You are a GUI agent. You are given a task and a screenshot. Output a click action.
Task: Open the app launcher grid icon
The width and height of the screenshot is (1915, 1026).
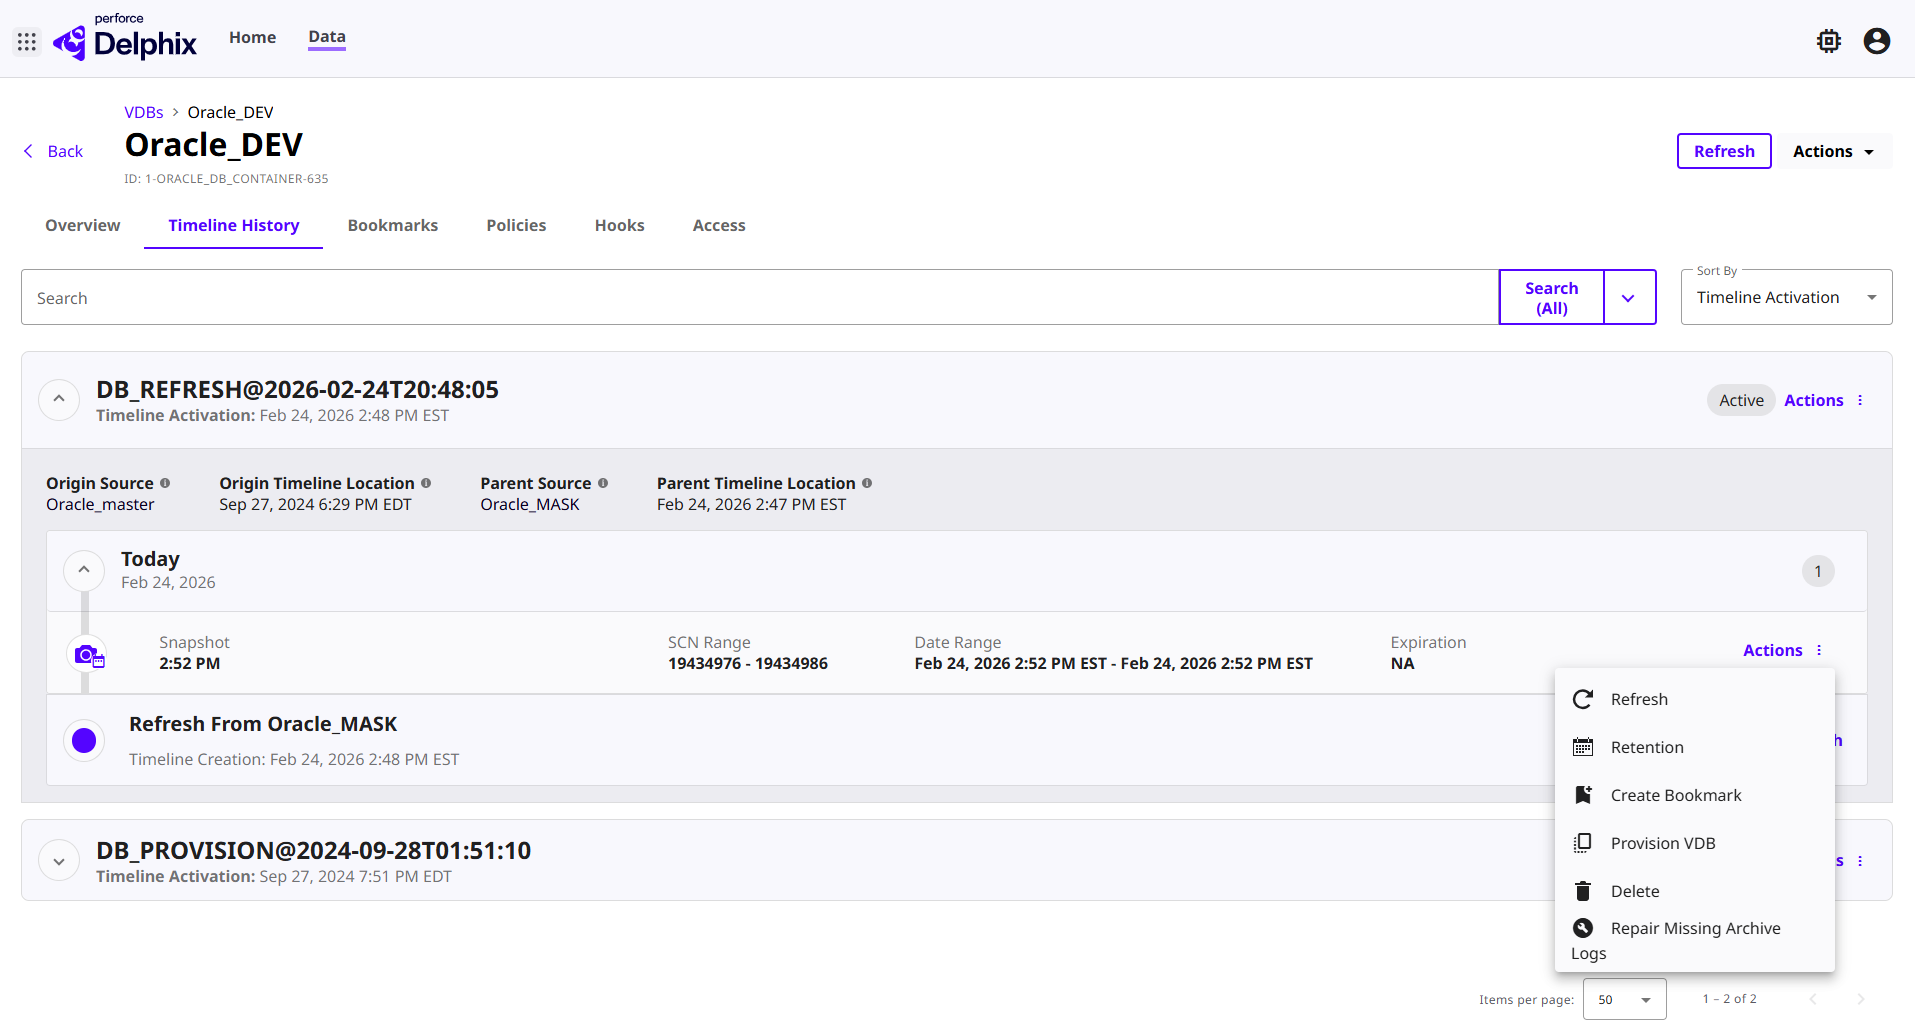27,42
